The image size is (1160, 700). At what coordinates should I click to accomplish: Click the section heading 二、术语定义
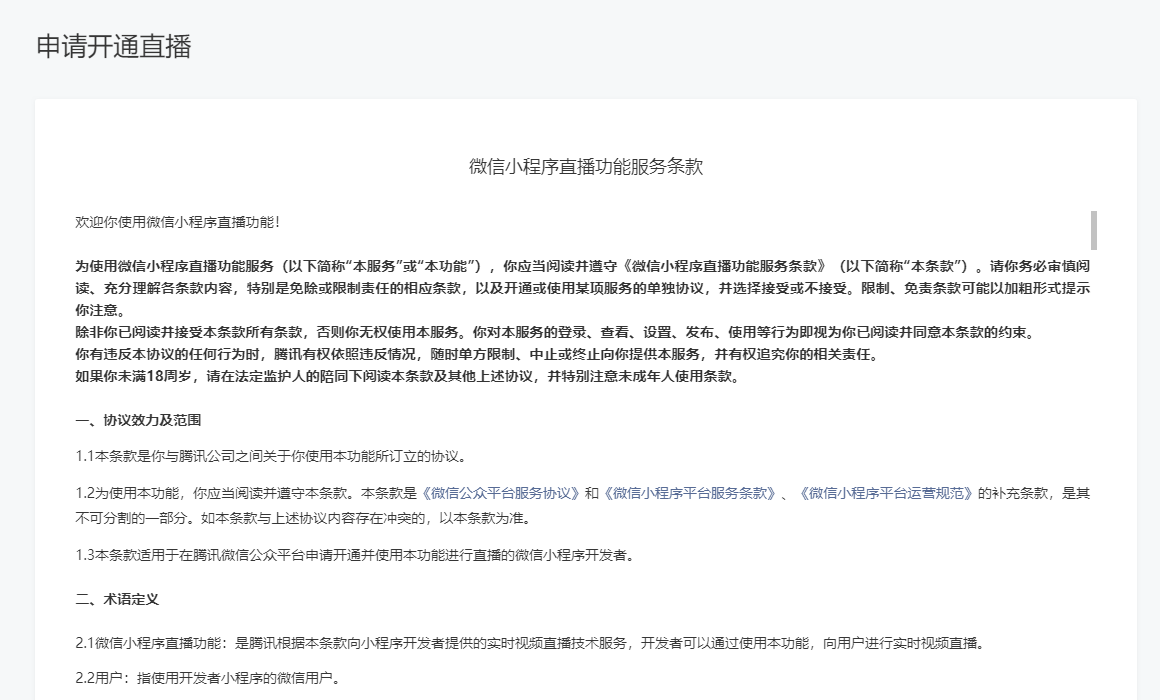117,599
